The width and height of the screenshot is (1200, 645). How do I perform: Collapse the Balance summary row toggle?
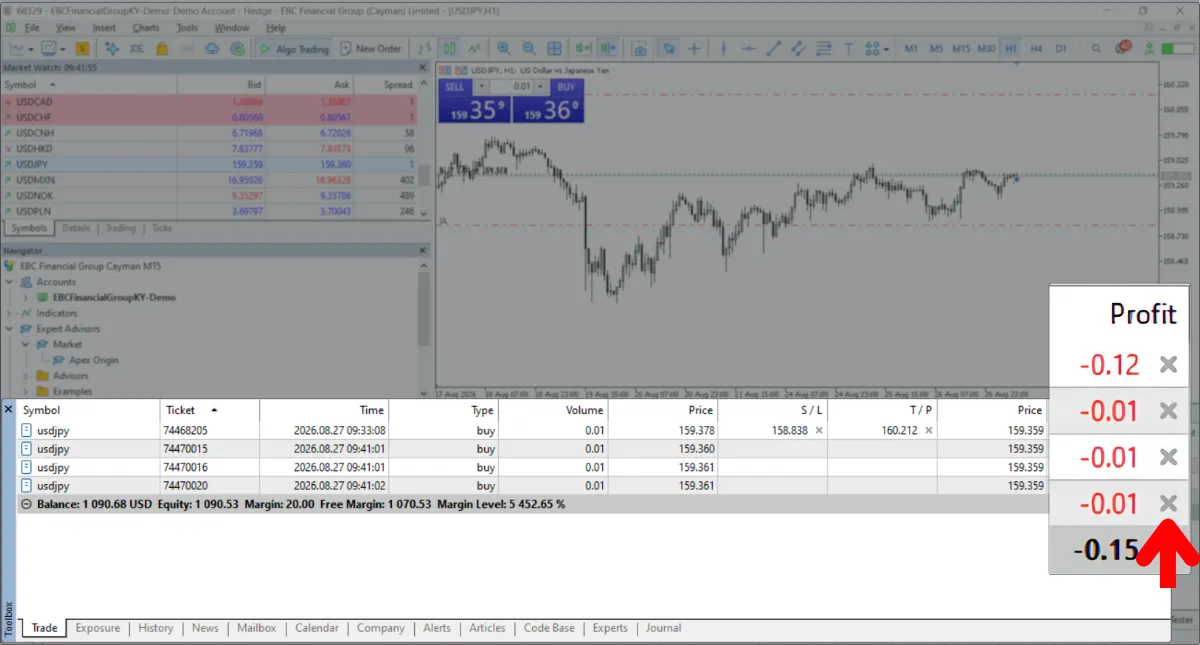coord(26,505)
